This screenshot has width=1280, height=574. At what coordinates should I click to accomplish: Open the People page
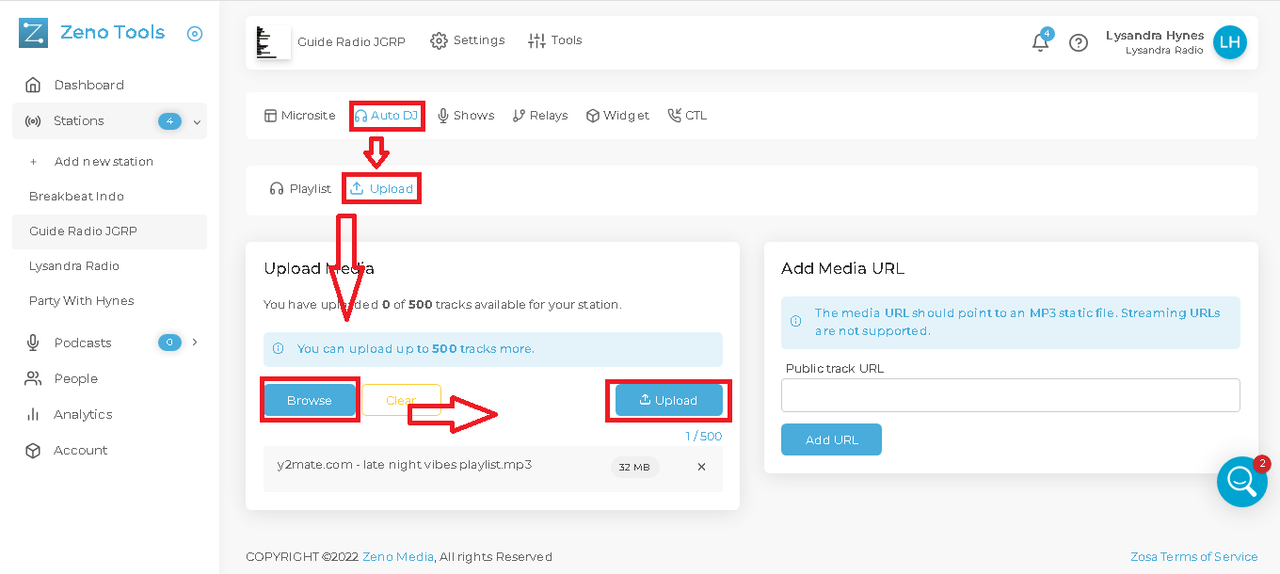tap(76, 379)
